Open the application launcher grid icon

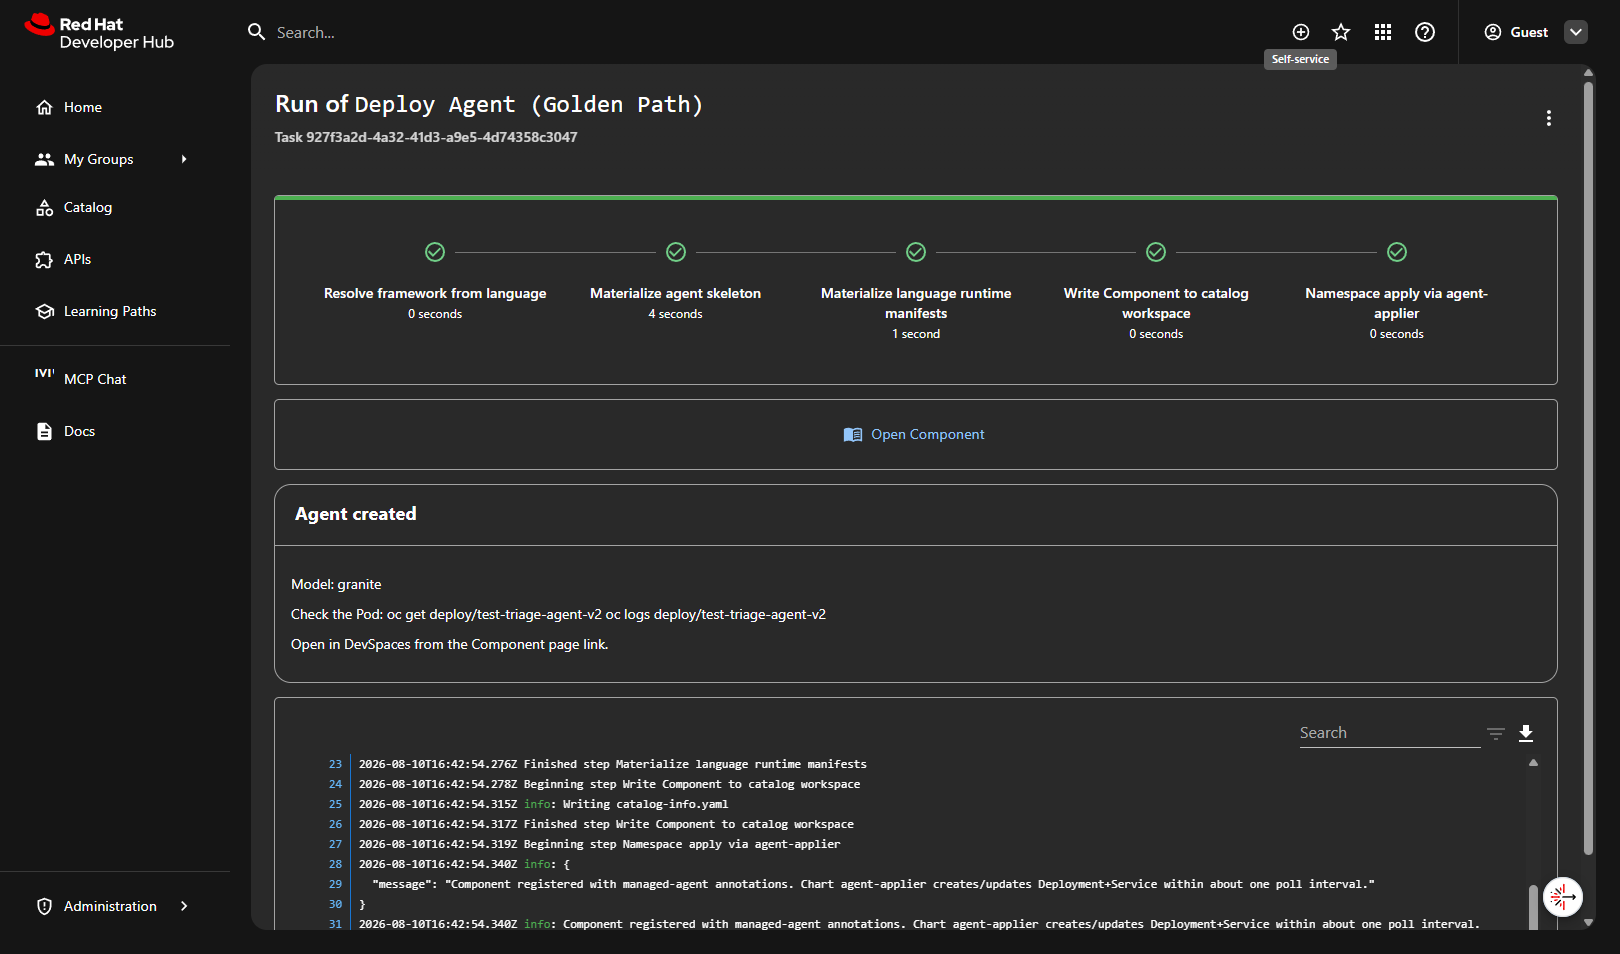point(1383,32)
